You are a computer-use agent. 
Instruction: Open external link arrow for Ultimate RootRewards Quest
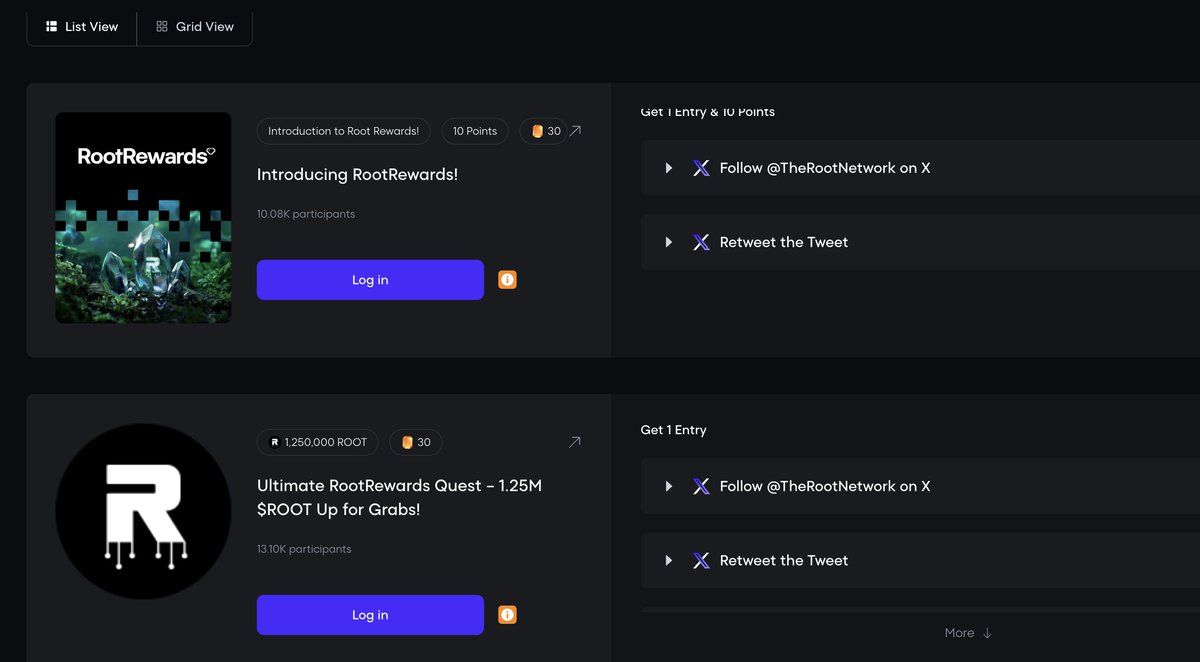coord(575,442)
